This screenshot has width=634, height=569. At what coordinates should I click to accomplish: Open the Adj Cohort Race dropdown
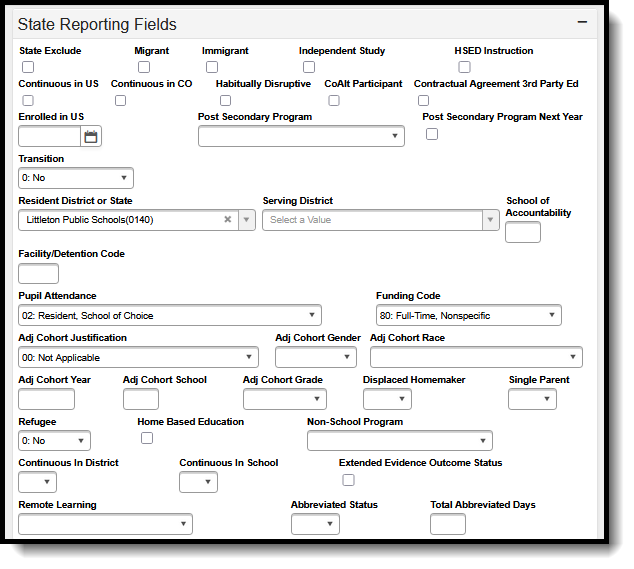(x=476, y=357)
